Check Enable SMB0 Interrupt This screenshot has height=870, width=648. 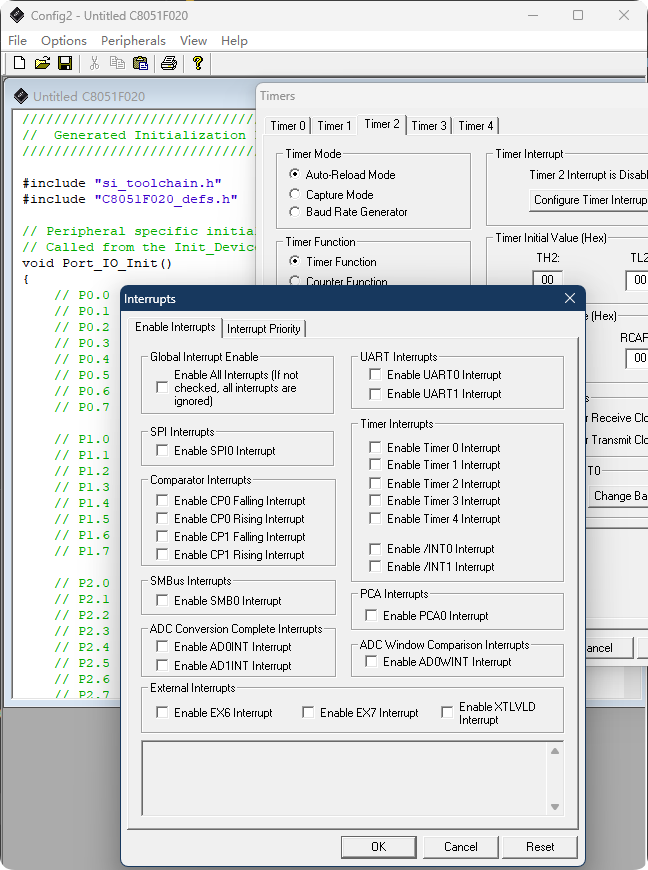click(162, 600)
